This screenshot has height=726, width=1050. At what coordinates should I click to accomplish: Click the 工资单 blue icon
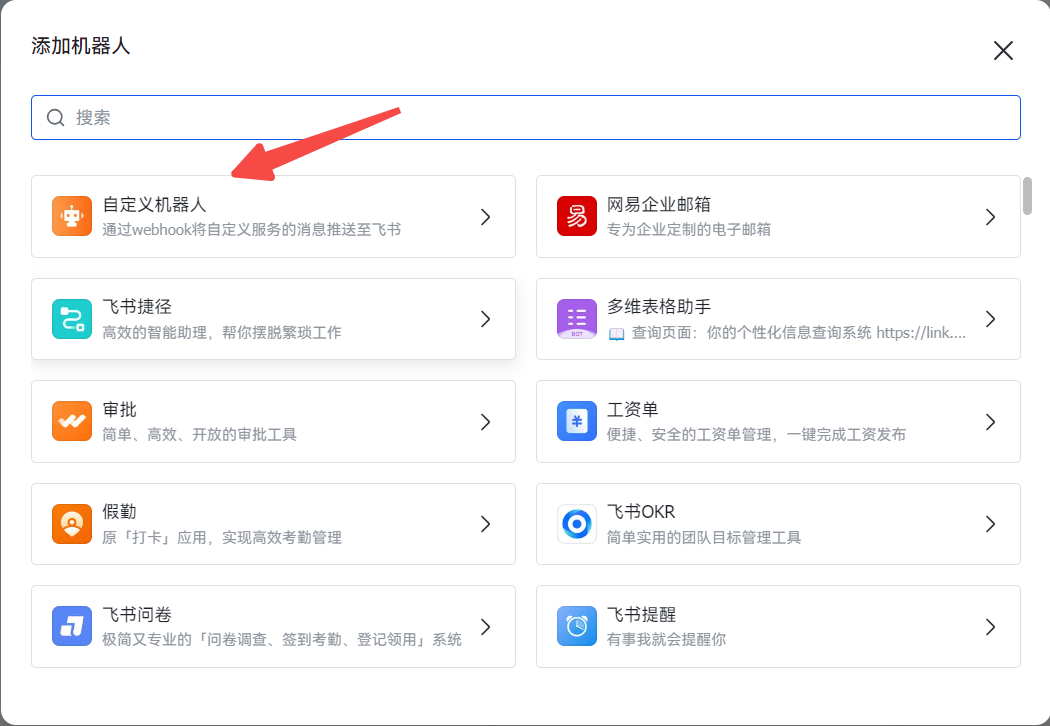click(x=577, y=421)
